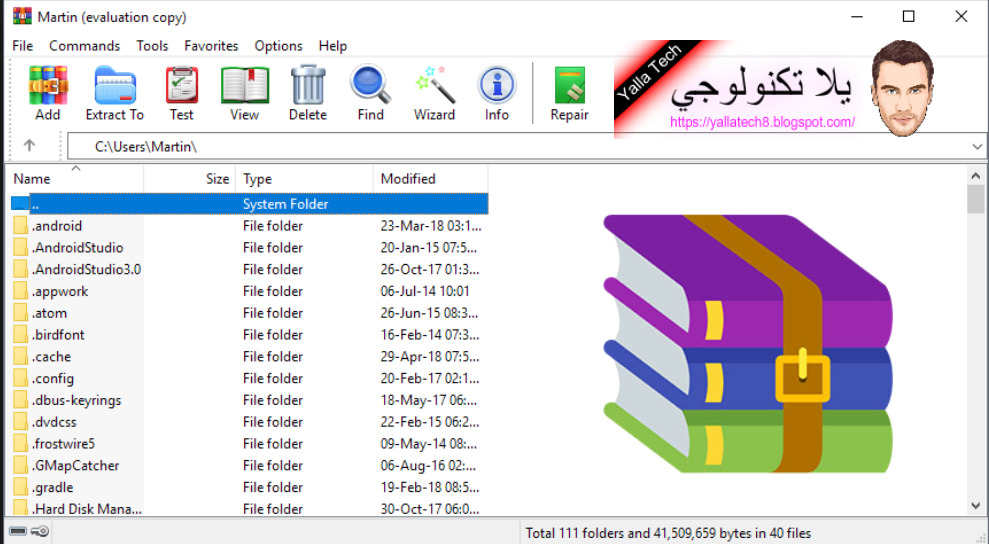Sort list by Modified column

[x=430, y=179]
